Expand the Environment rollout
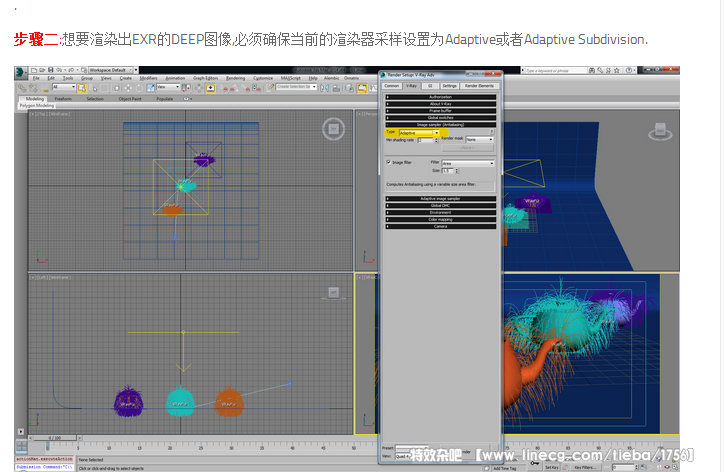The image size is (724, 472). point(440,212)
